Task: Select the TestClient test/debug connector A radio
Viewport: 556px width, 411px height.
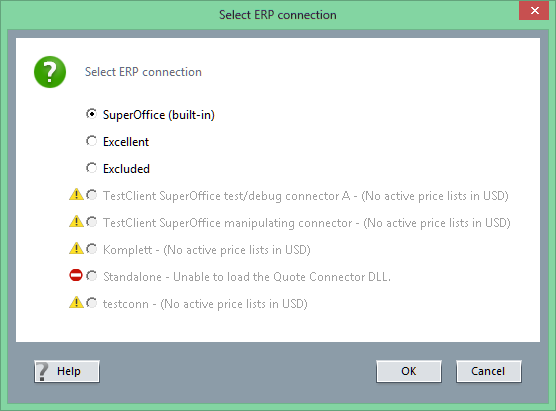Action: 91,195
